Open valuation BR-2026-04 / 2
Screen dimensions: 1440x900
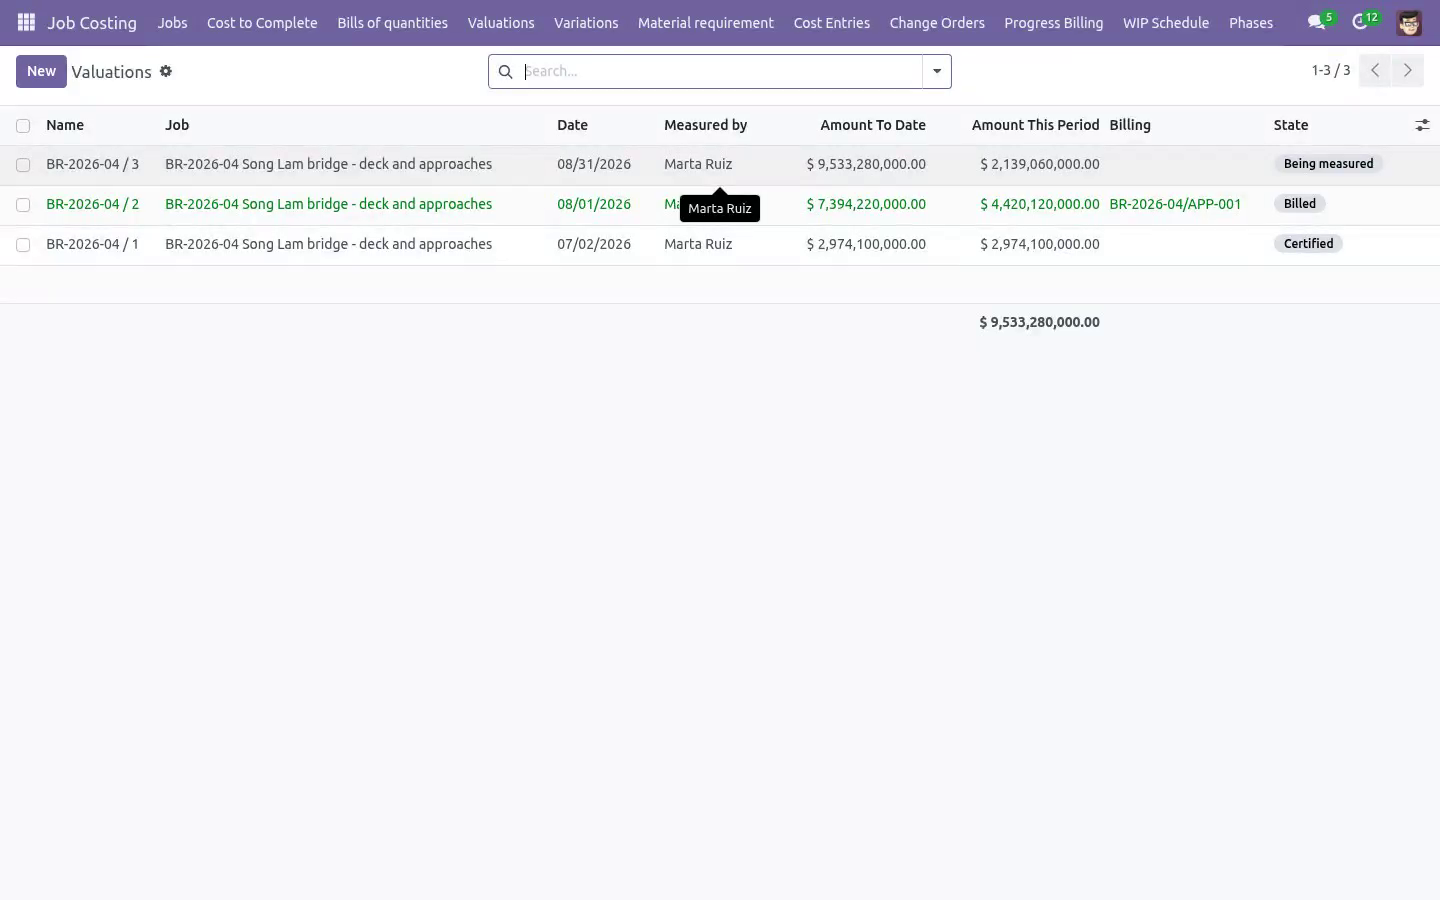click(x=92, y=204)
